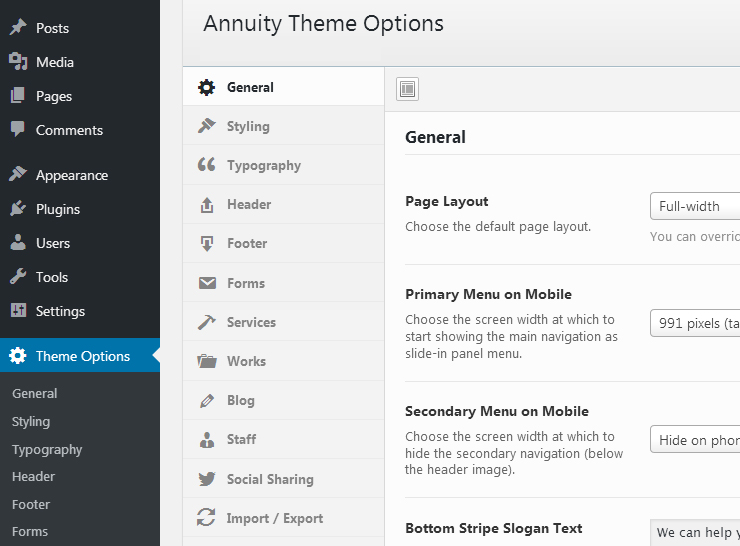Viewport: 740px width, 546px height.
Task: Open Typography submenu link in admin sidebar
Action: tap(47, 450)
